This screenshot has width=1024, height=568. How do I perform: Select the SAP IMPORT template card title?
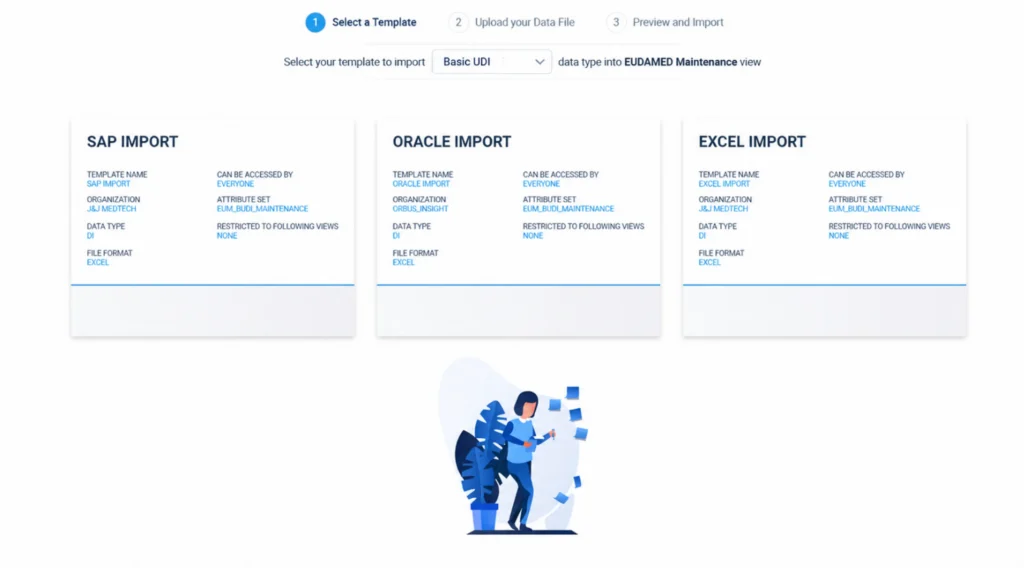pos(133,142)
